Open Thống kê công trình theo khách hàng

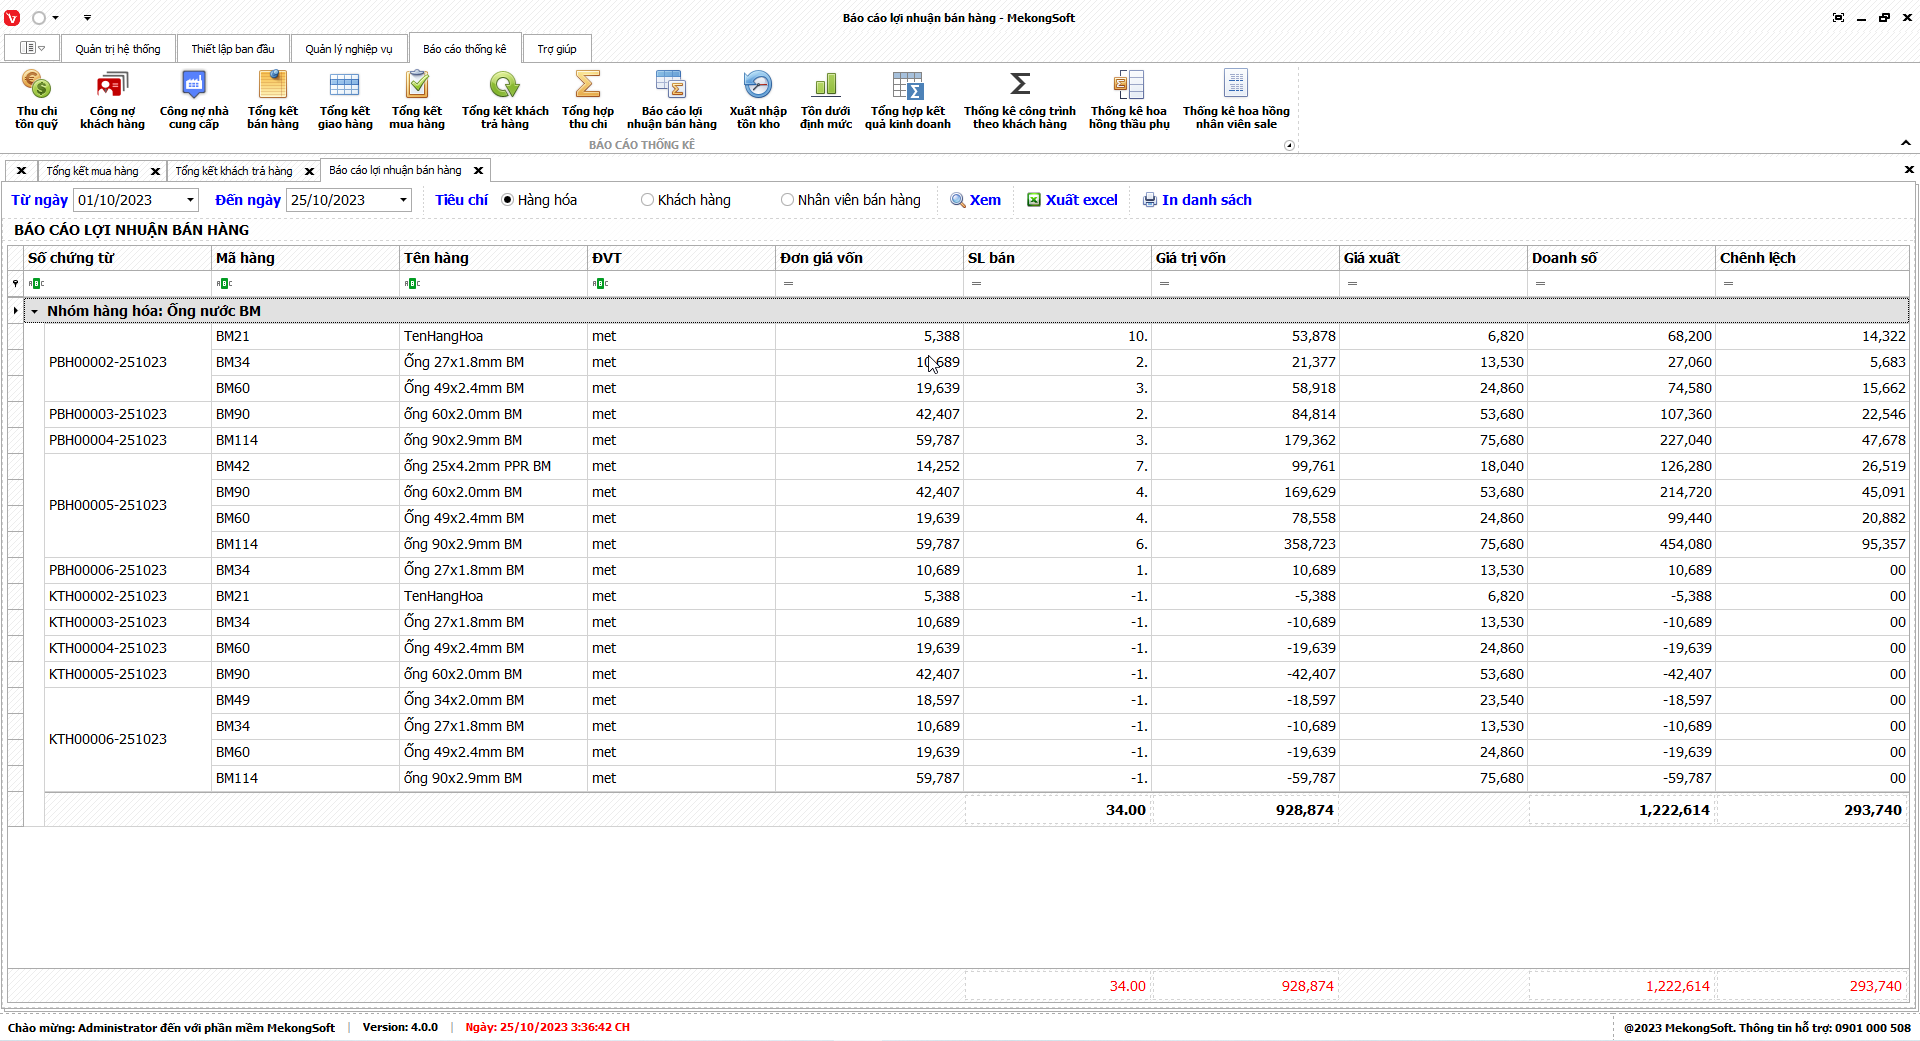[x=1019, y=99]
